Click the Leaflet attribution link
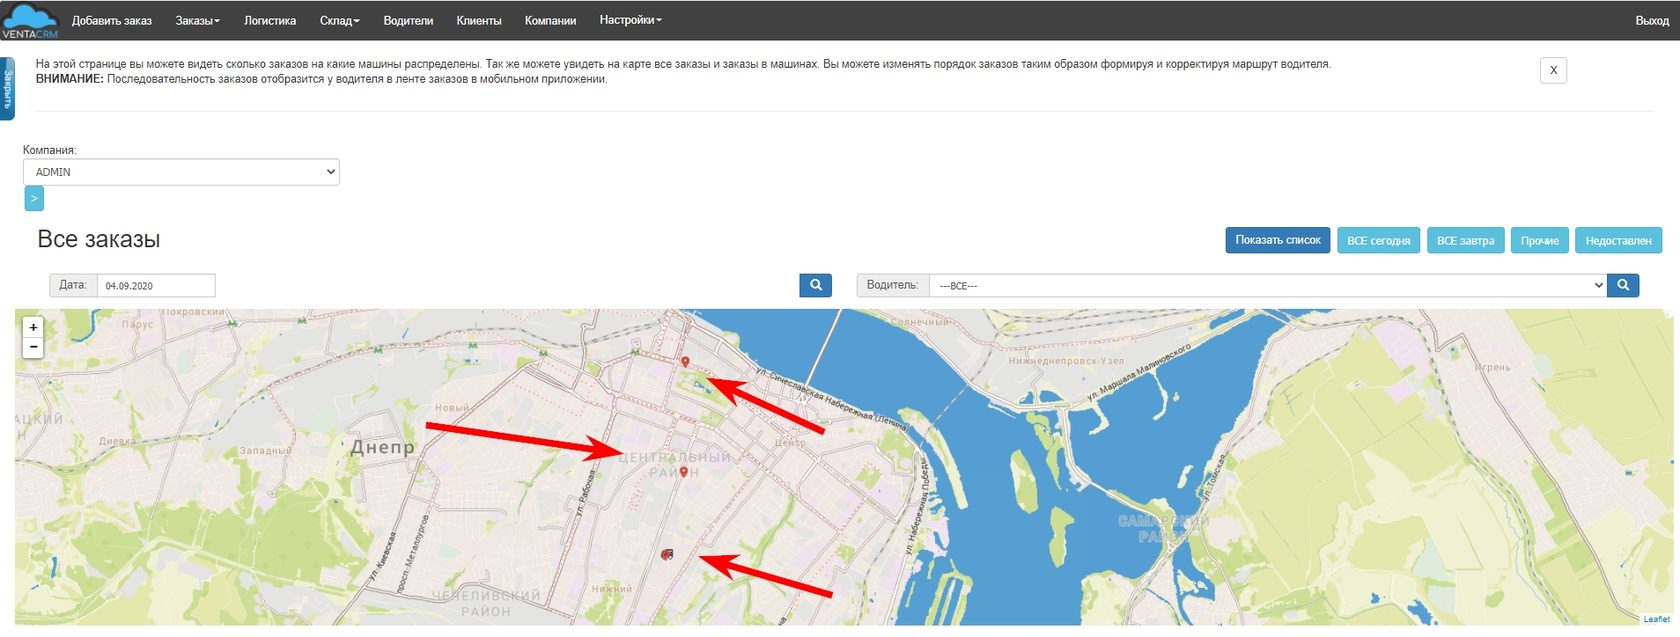Viewport: 1680px width, 637px height. 1656,620
